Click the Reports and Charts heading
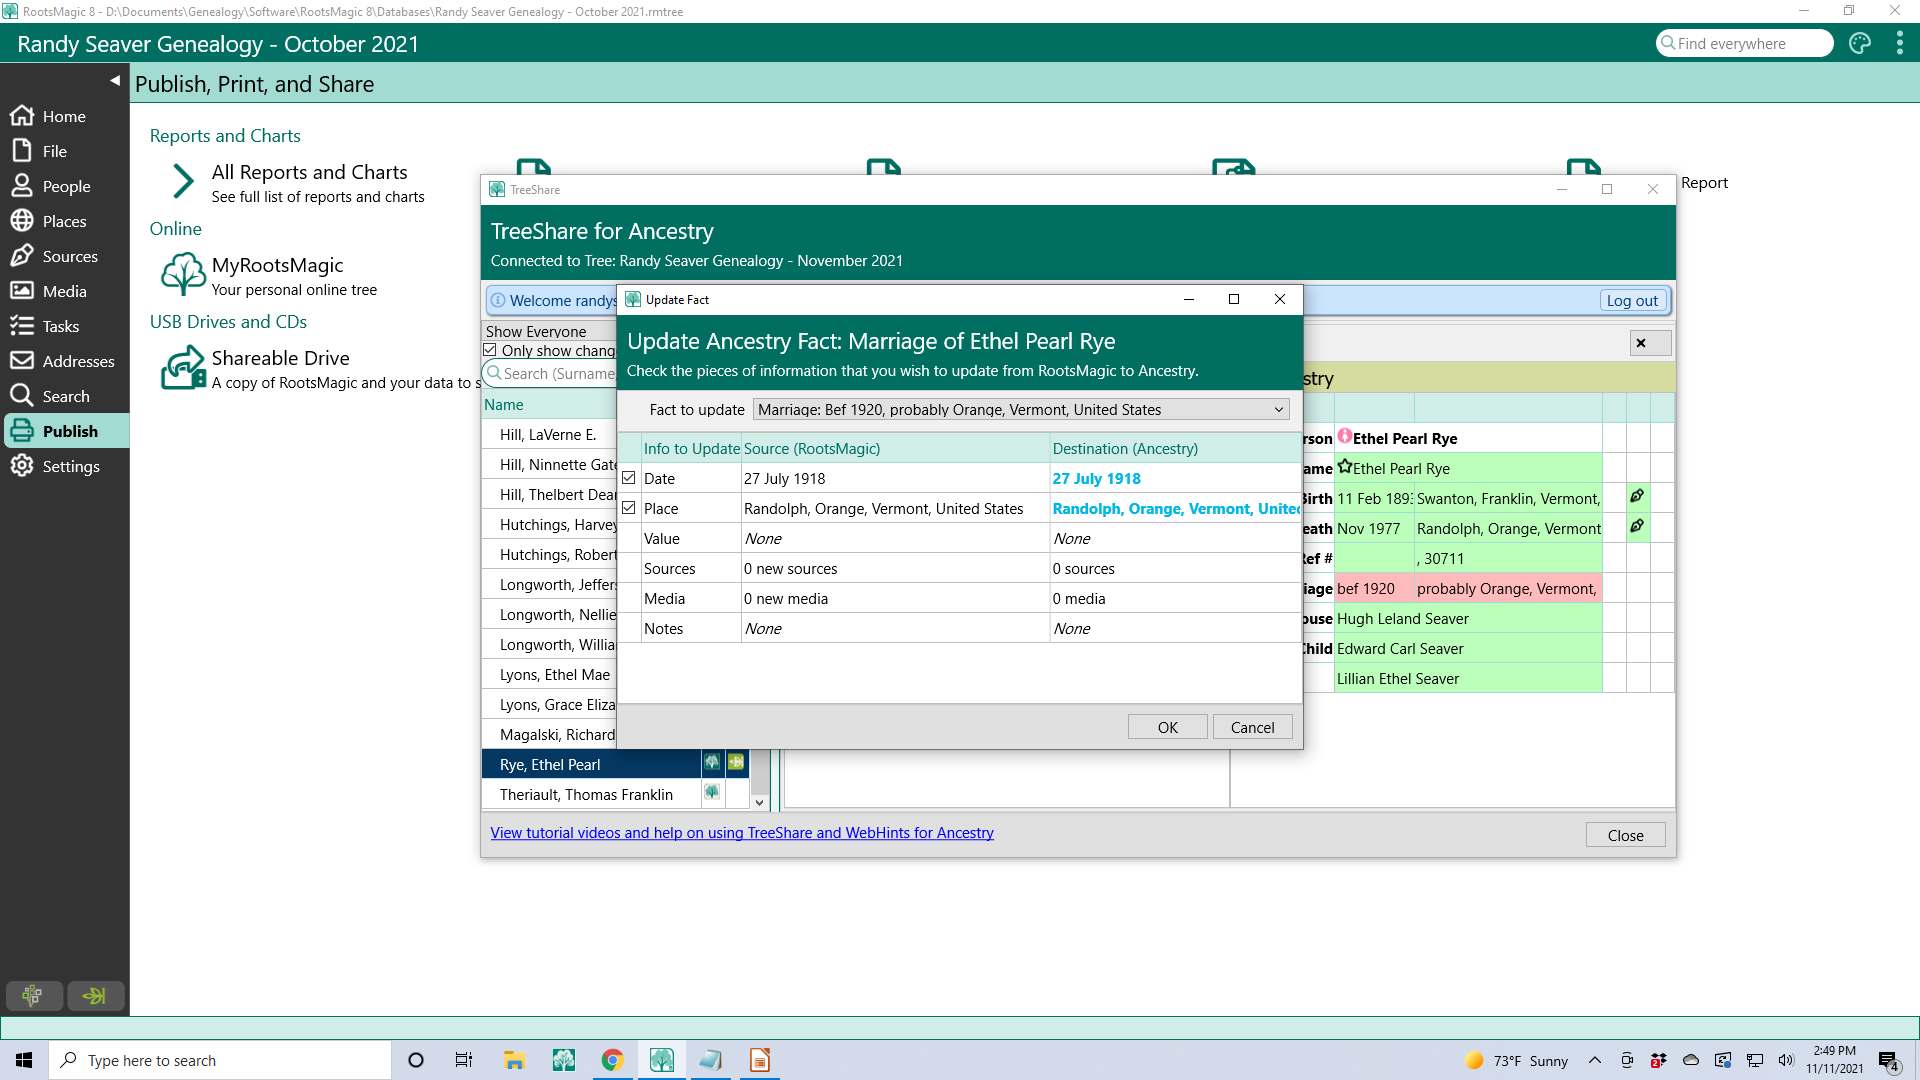This screenshot has height=1080, width=1920. (x=225, y=135)
